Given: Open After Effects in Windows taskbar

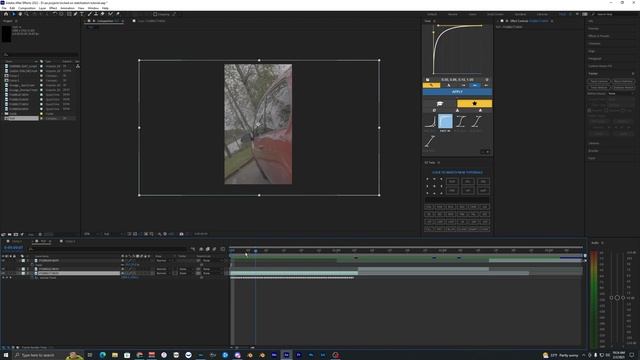Looking at the screenshot, I should [286, 355].
